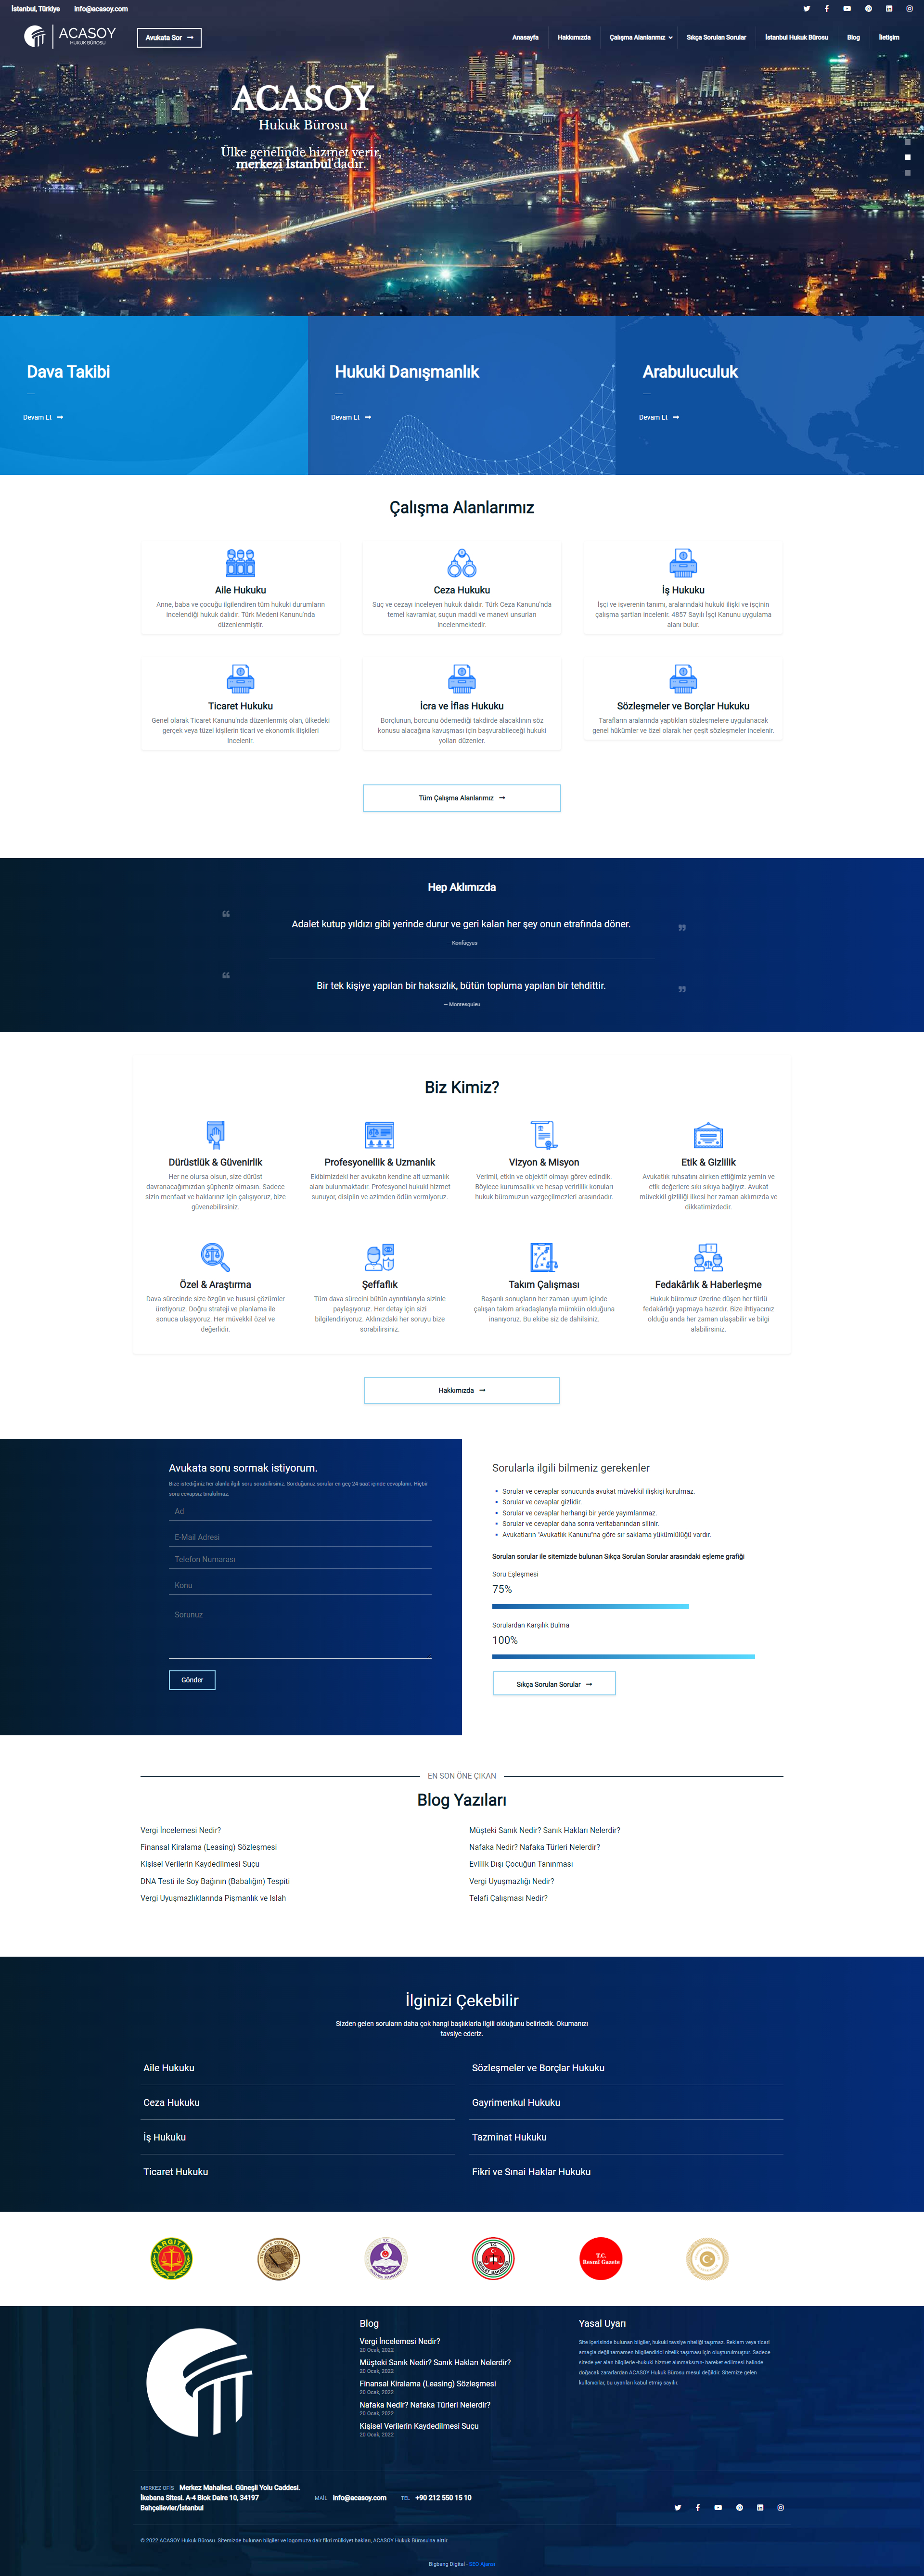
Task: Select the third hero slider dot
Action: [907, 173]
